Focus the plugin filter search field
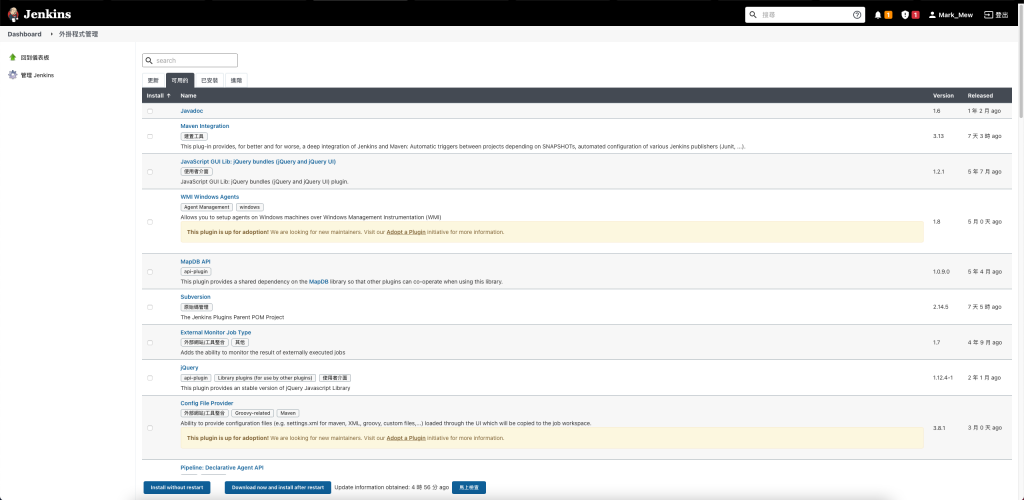Viewport: 1024px width, 500px height. 190,61
